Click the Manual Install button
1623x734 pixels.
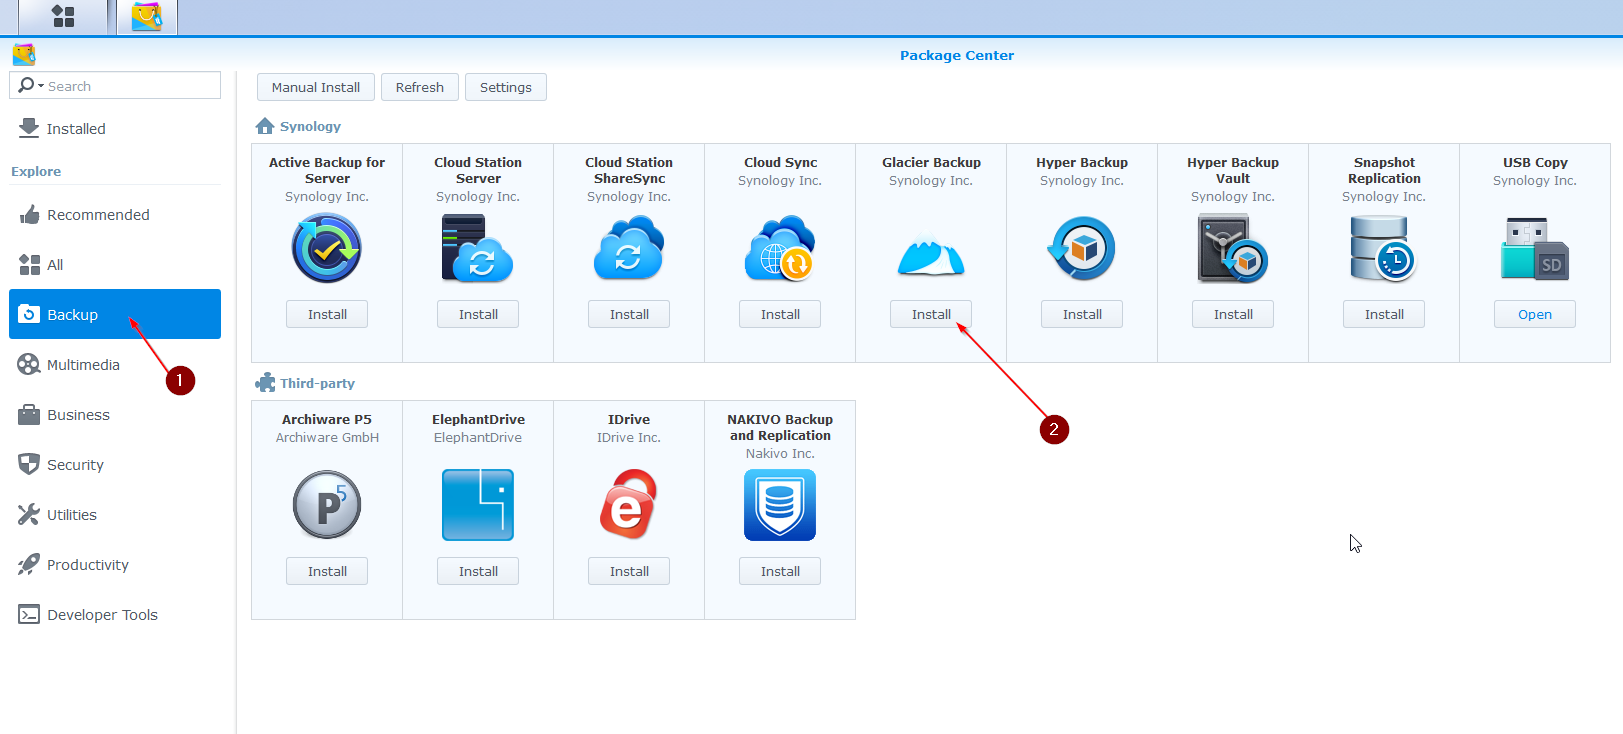coord(316,87)
